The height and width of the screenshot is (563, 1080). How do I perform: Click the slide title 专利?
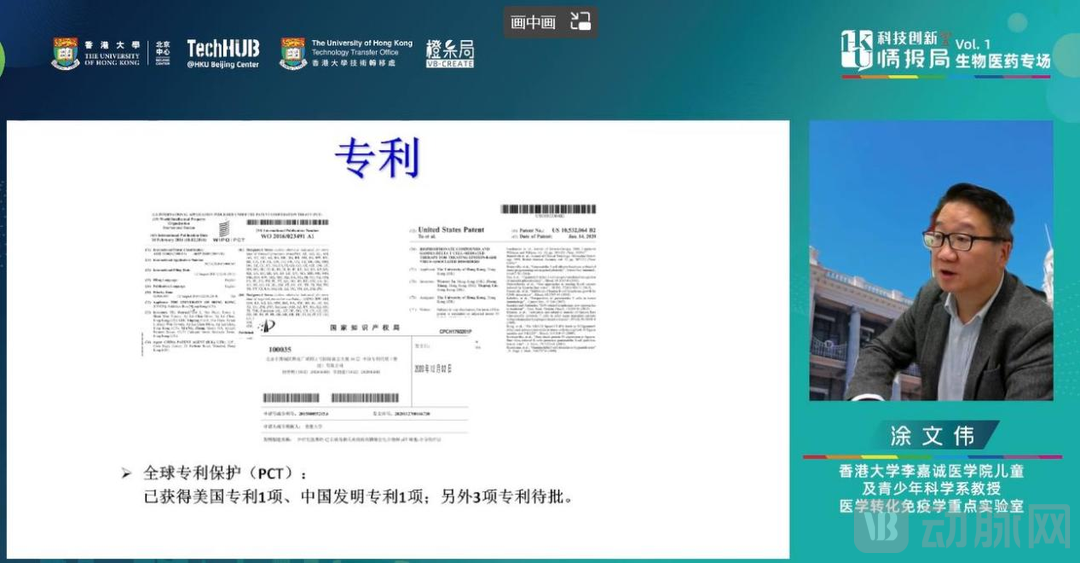[x=377, y=158]
